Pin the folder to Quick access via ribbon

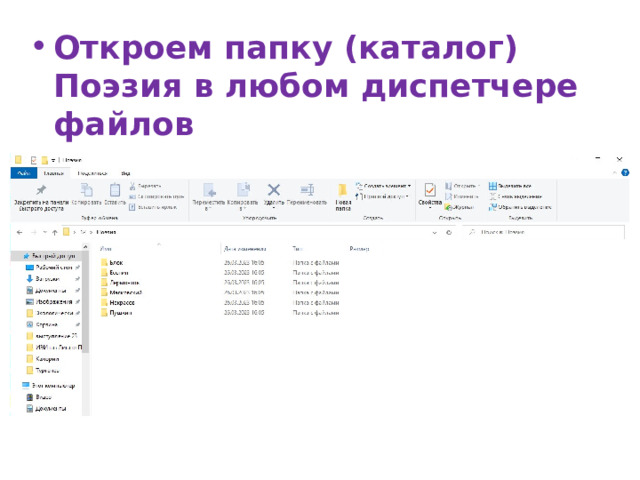(39, 198)
